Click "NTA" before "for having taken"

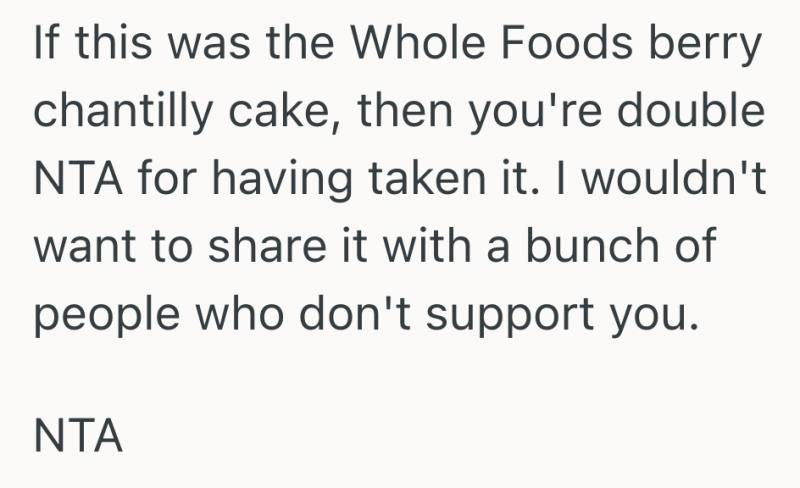(x=78, y=180)
